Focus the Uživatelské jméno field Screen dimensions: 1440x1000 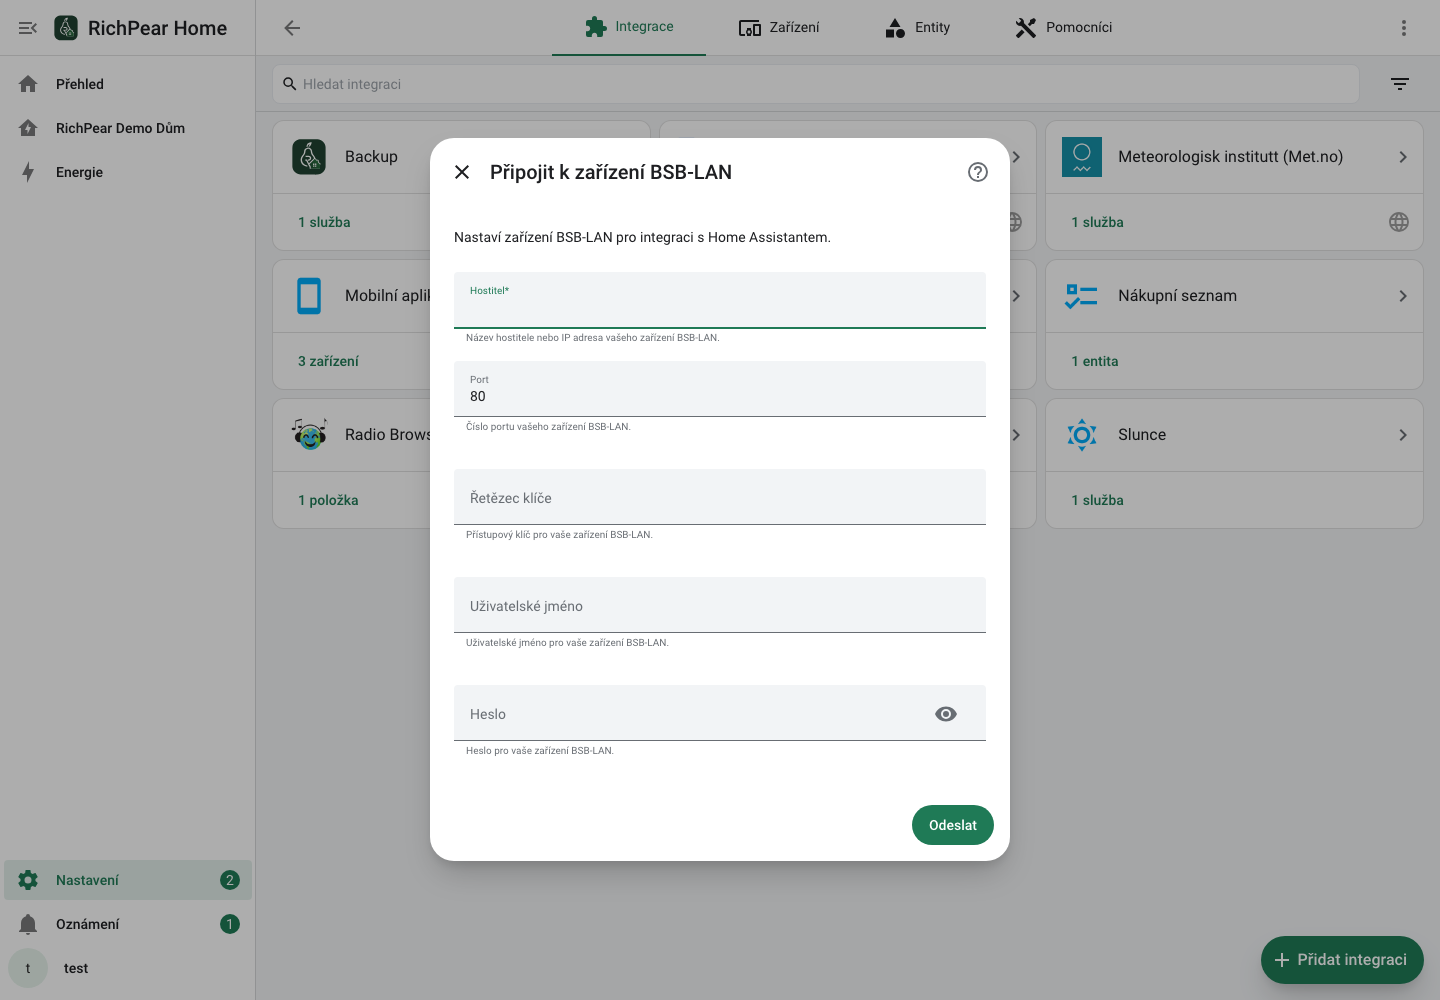pos(720,605)
